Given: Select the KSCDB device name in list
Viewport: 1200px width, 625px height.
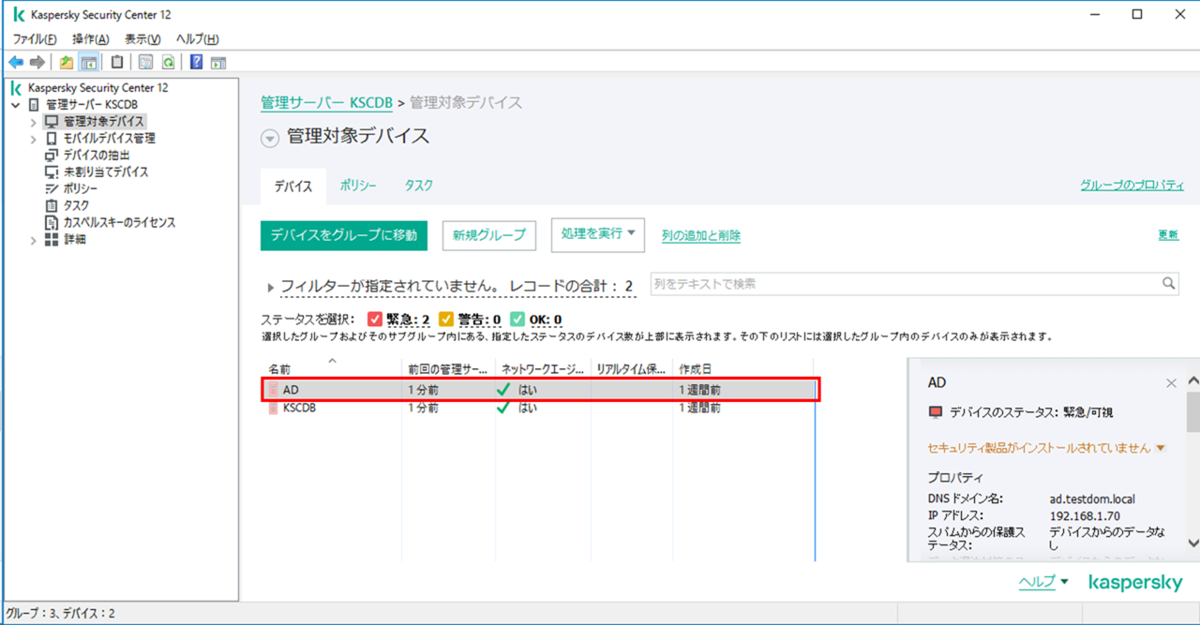Looking at the screenshot, I should (x=300, y=408).
